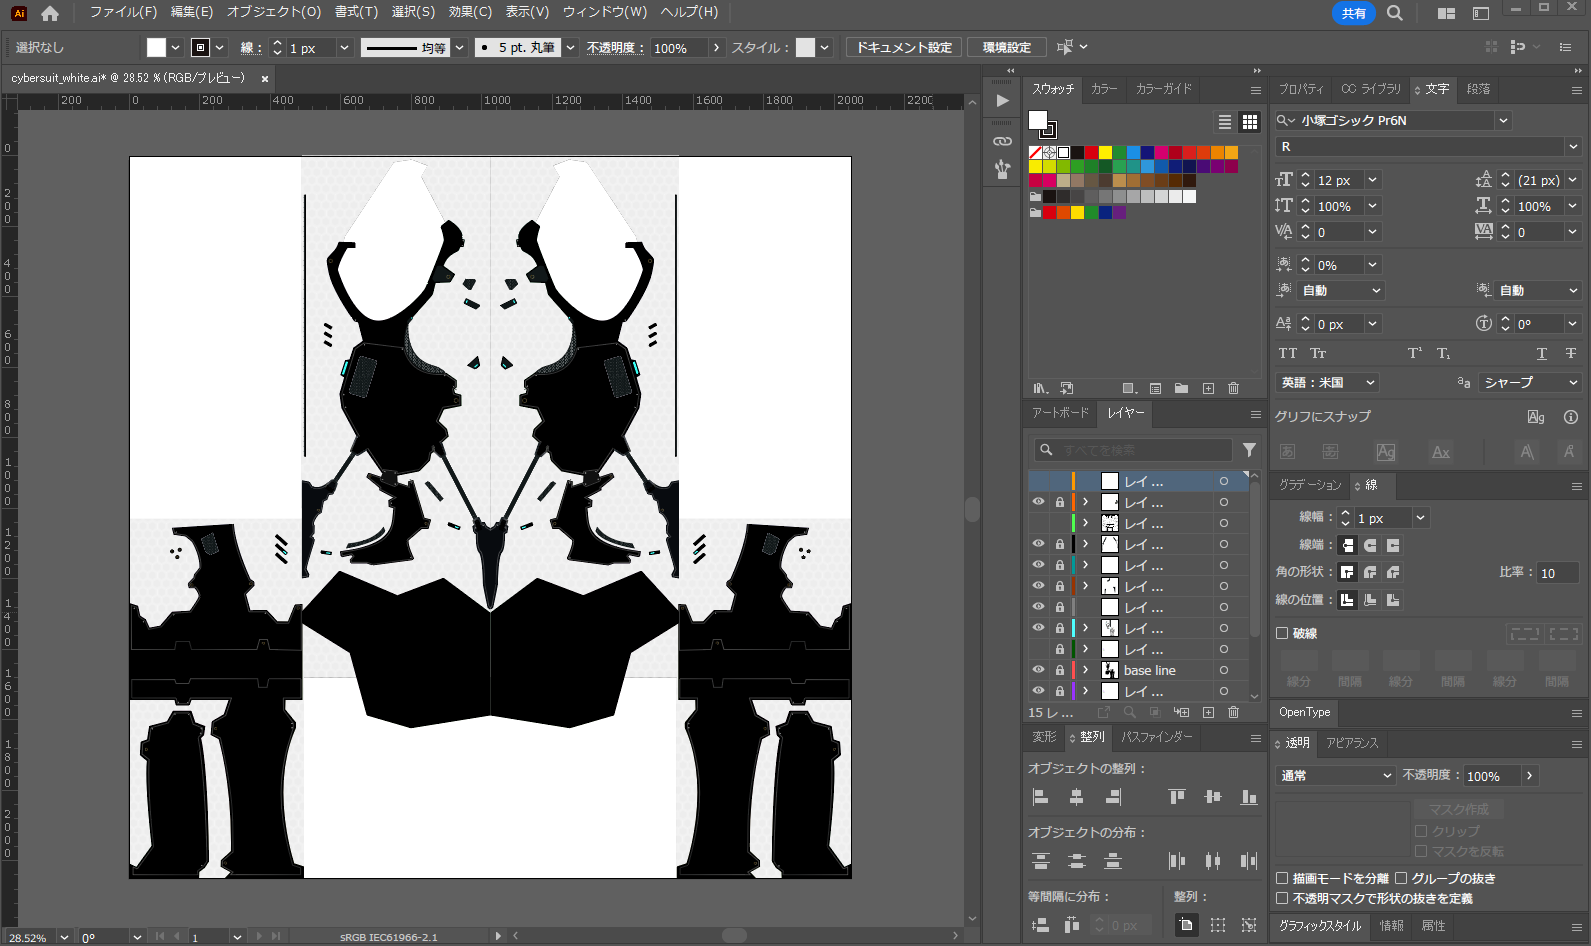Pick the red swatch in the top swatch row
This screenshot has width=1591, height=946.
1091,153
